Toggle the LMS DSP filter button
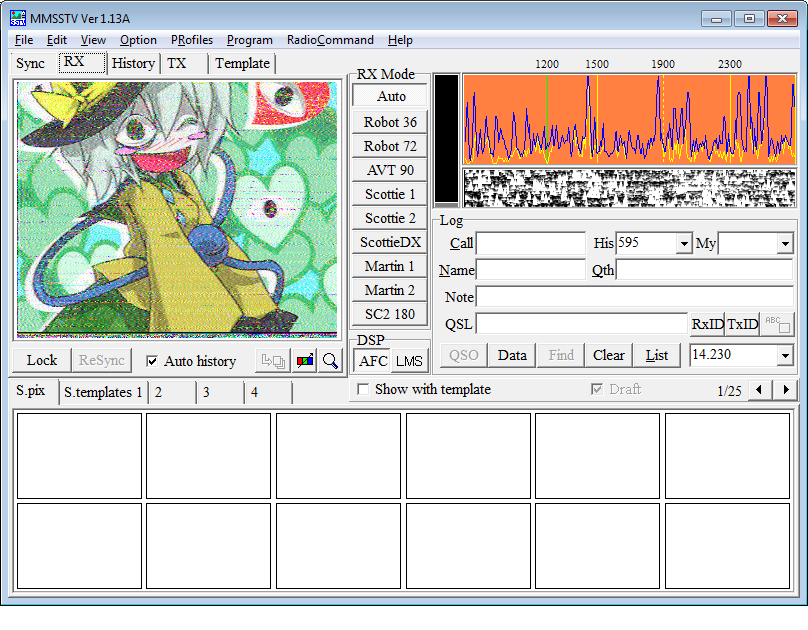The width and height of the screenshot is (808, 630). tap(410, 361)
